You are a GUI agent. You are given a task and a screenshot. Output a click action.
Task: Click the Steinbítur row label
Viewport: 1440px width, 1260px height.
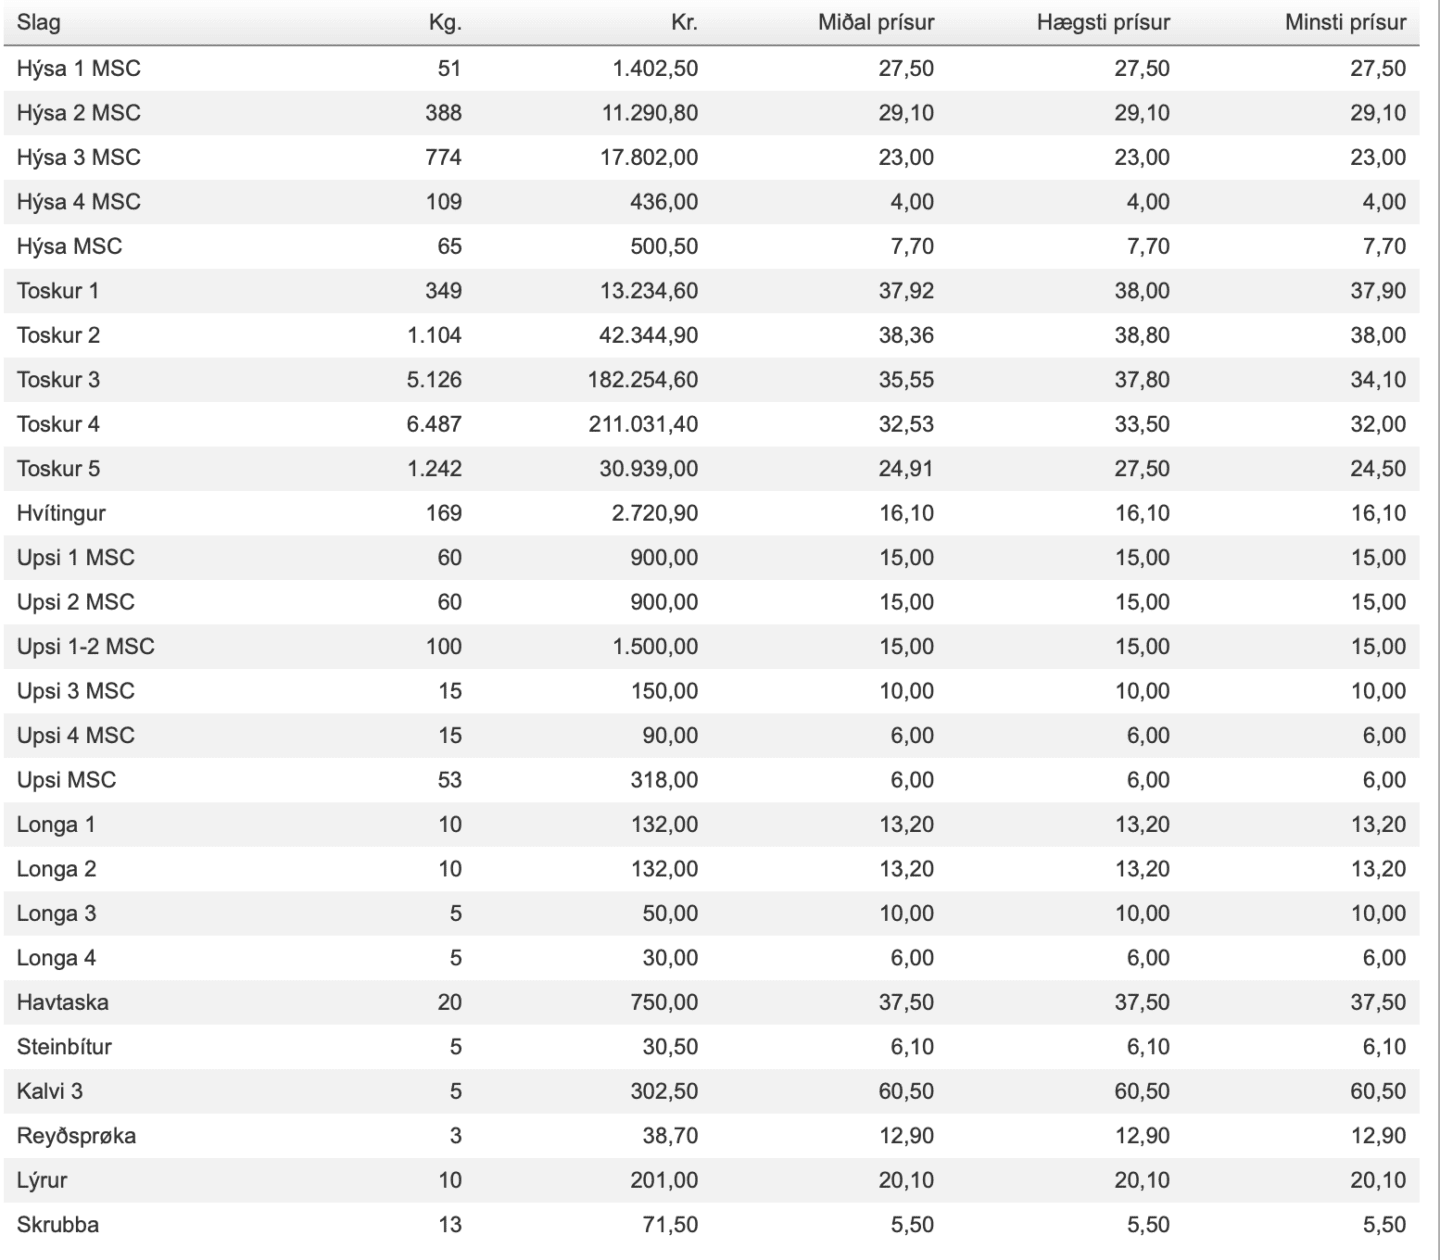point(64,1046)
